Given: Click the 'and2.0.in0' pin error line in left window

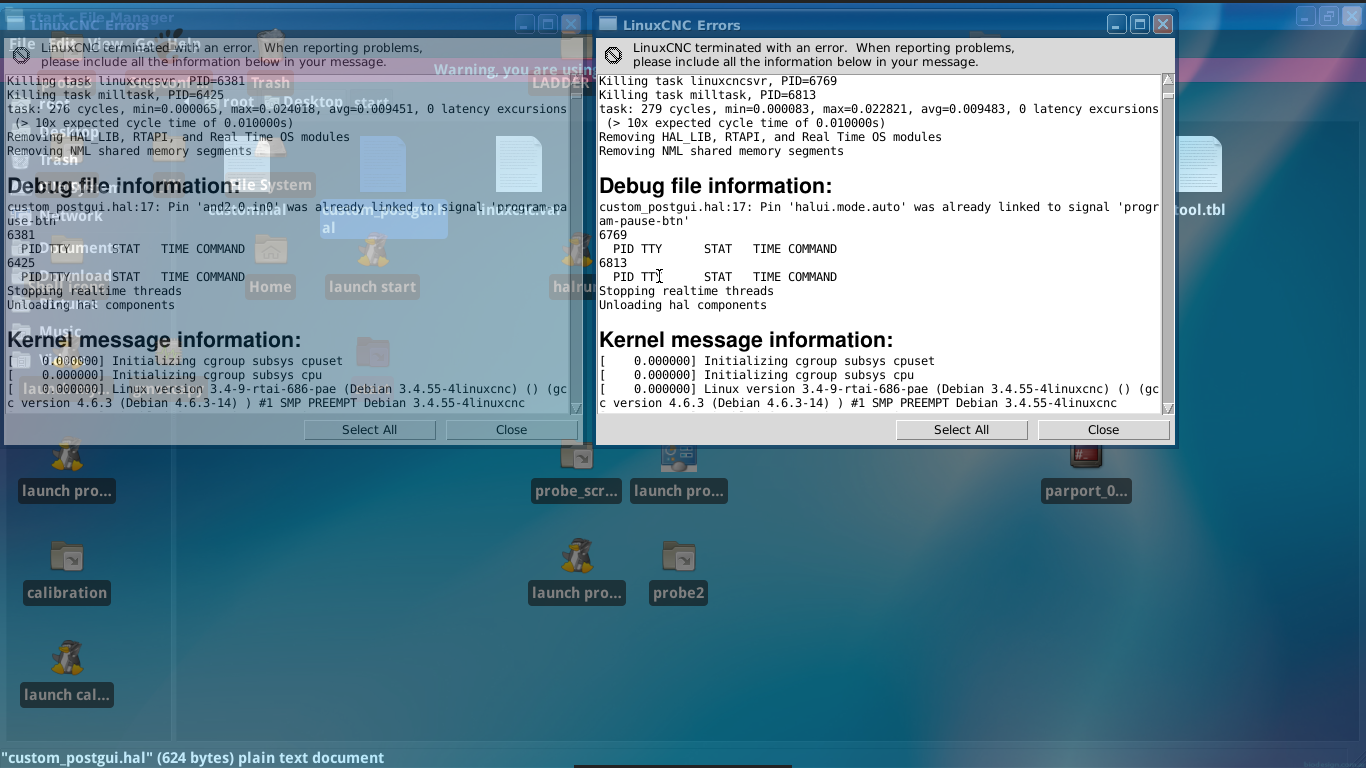Looking at the screenshot, I should tap(287, 214).
